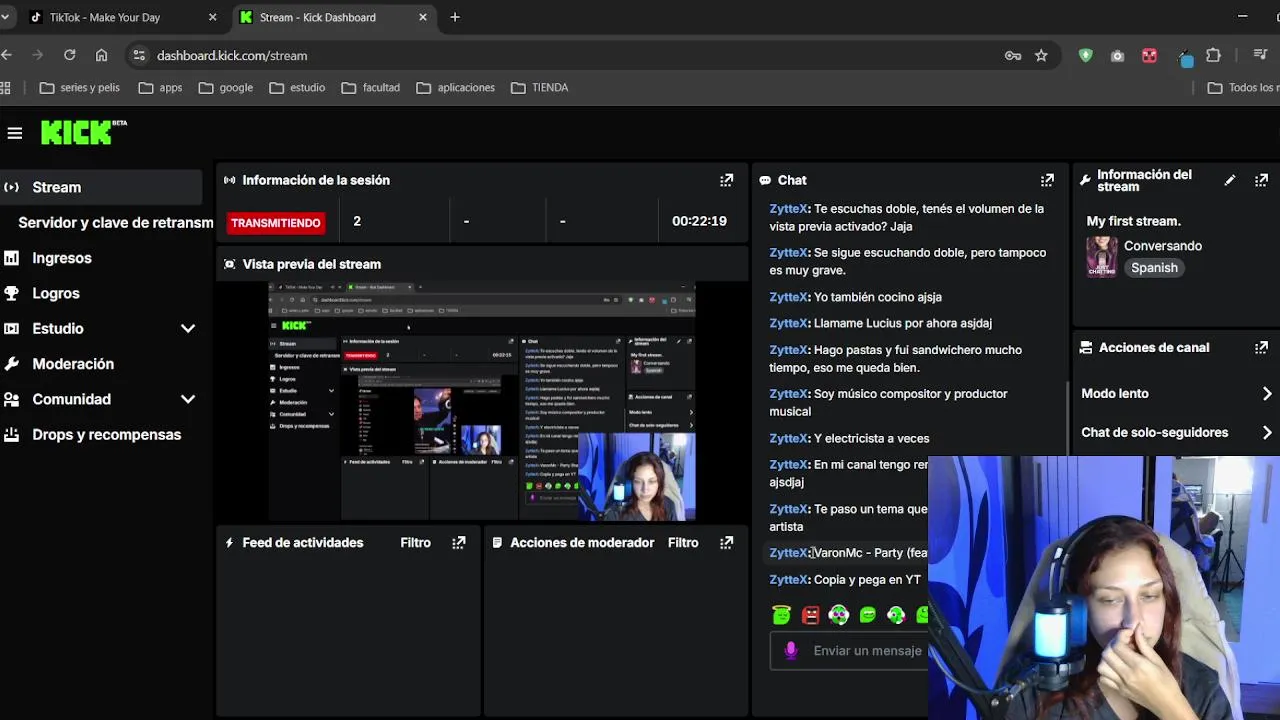1280x720 pixels.
Task: Open the password key icon in address bar
Action: pyautogui.click(x=1013, y=55)
